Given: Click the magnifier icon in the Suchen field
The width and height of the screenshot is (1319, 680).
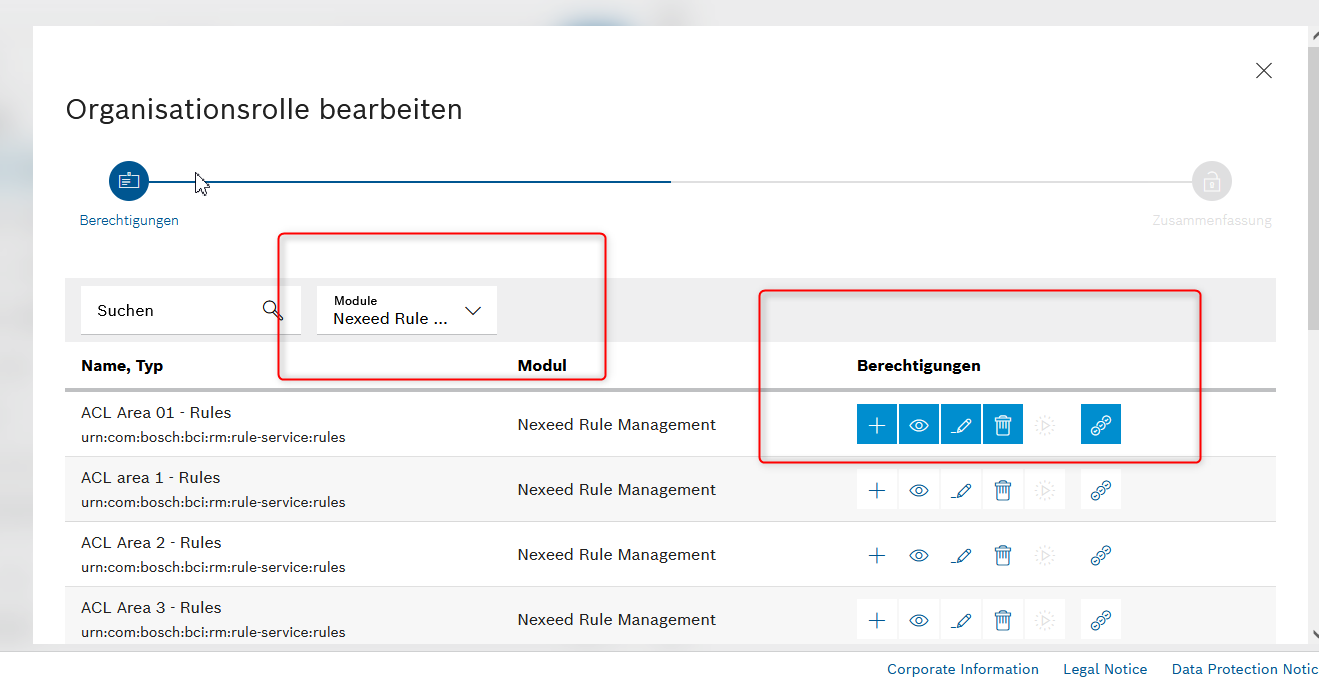Looking at the screenshot, I should coord(271,310).
